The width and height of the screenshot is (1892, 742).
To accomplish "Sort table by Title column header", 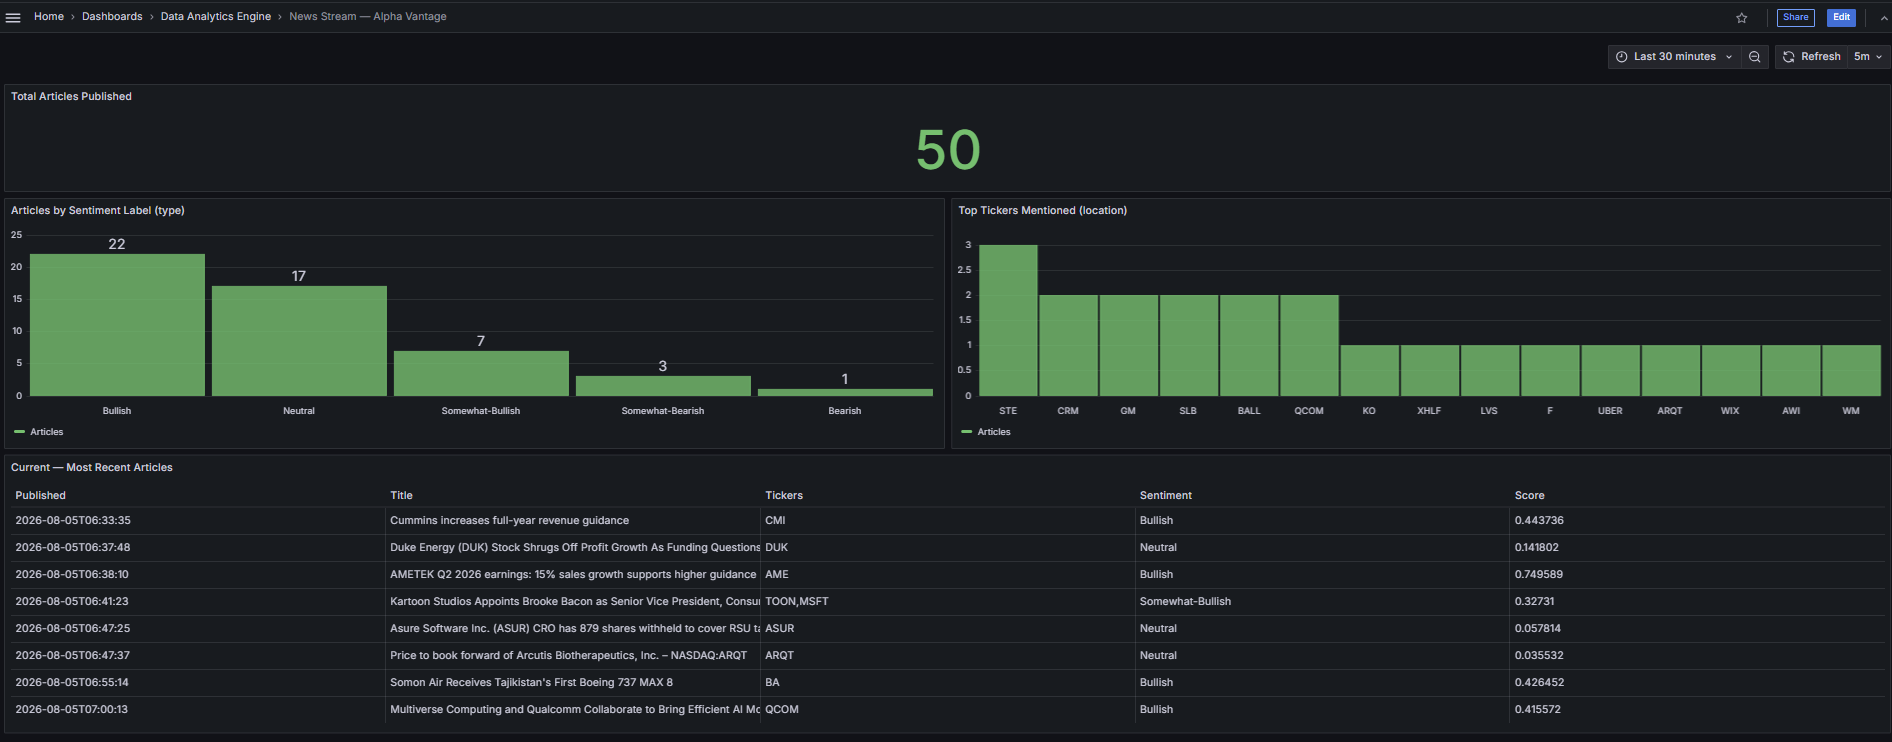I will coord(401,496).
